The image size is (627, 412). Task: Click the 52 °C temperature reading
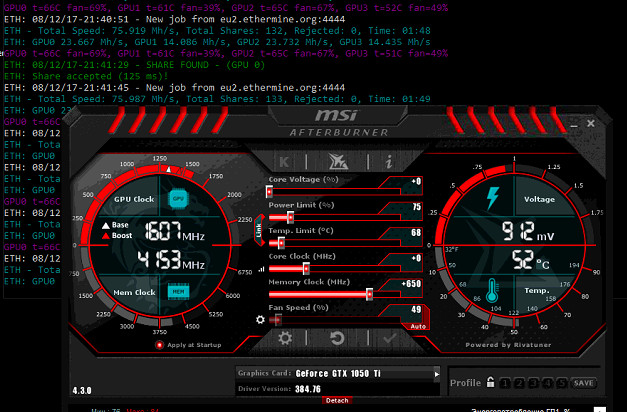[x=531, y=260]
